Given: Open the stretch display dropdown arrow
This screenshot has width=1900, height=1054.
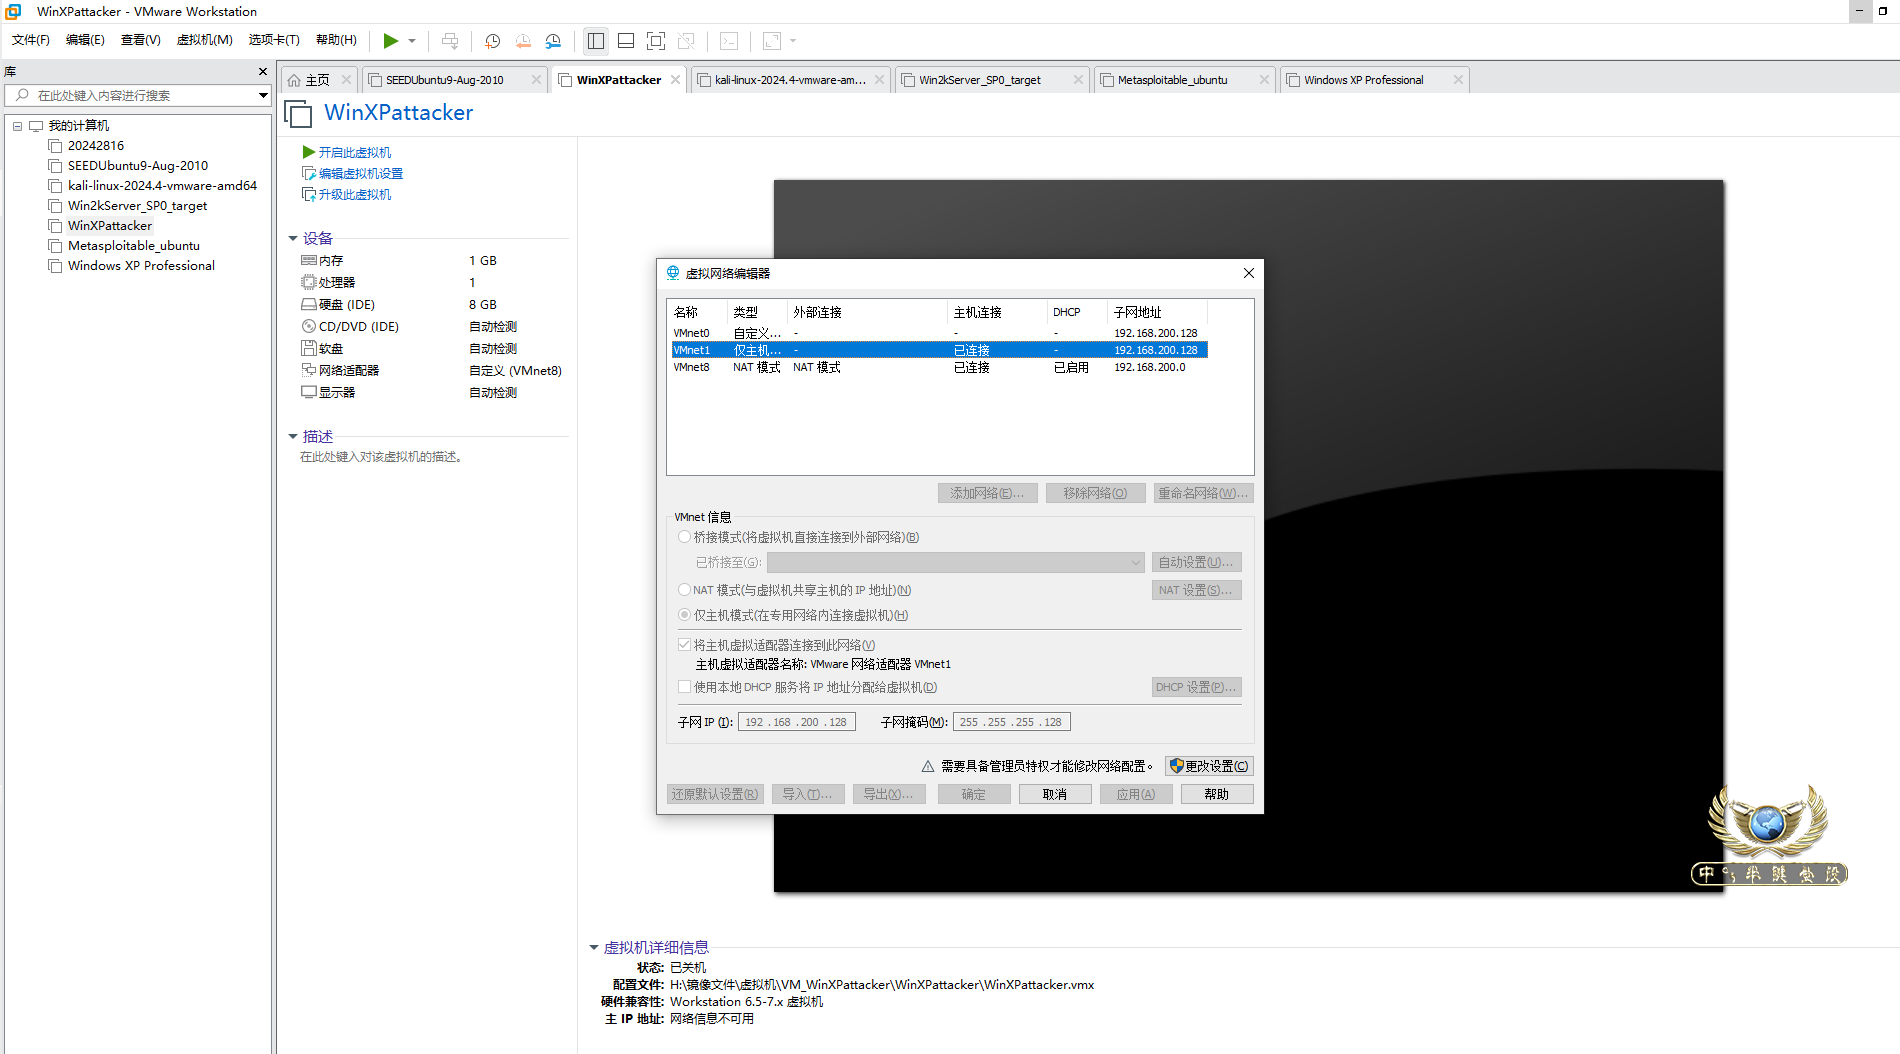Looking at the screenshot, I should coord(793,41).
